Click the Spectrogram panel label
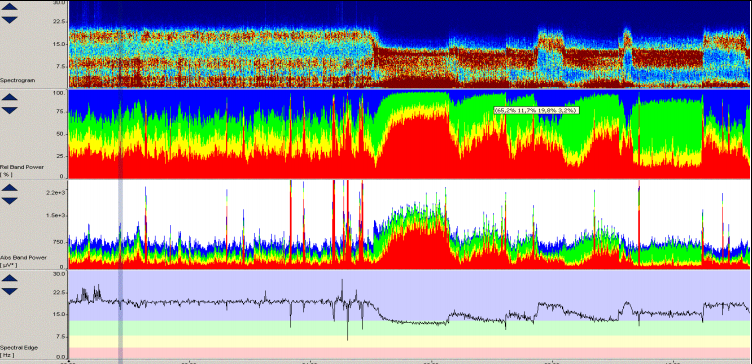The image size is (752, 364). click(x=17, y=80)
